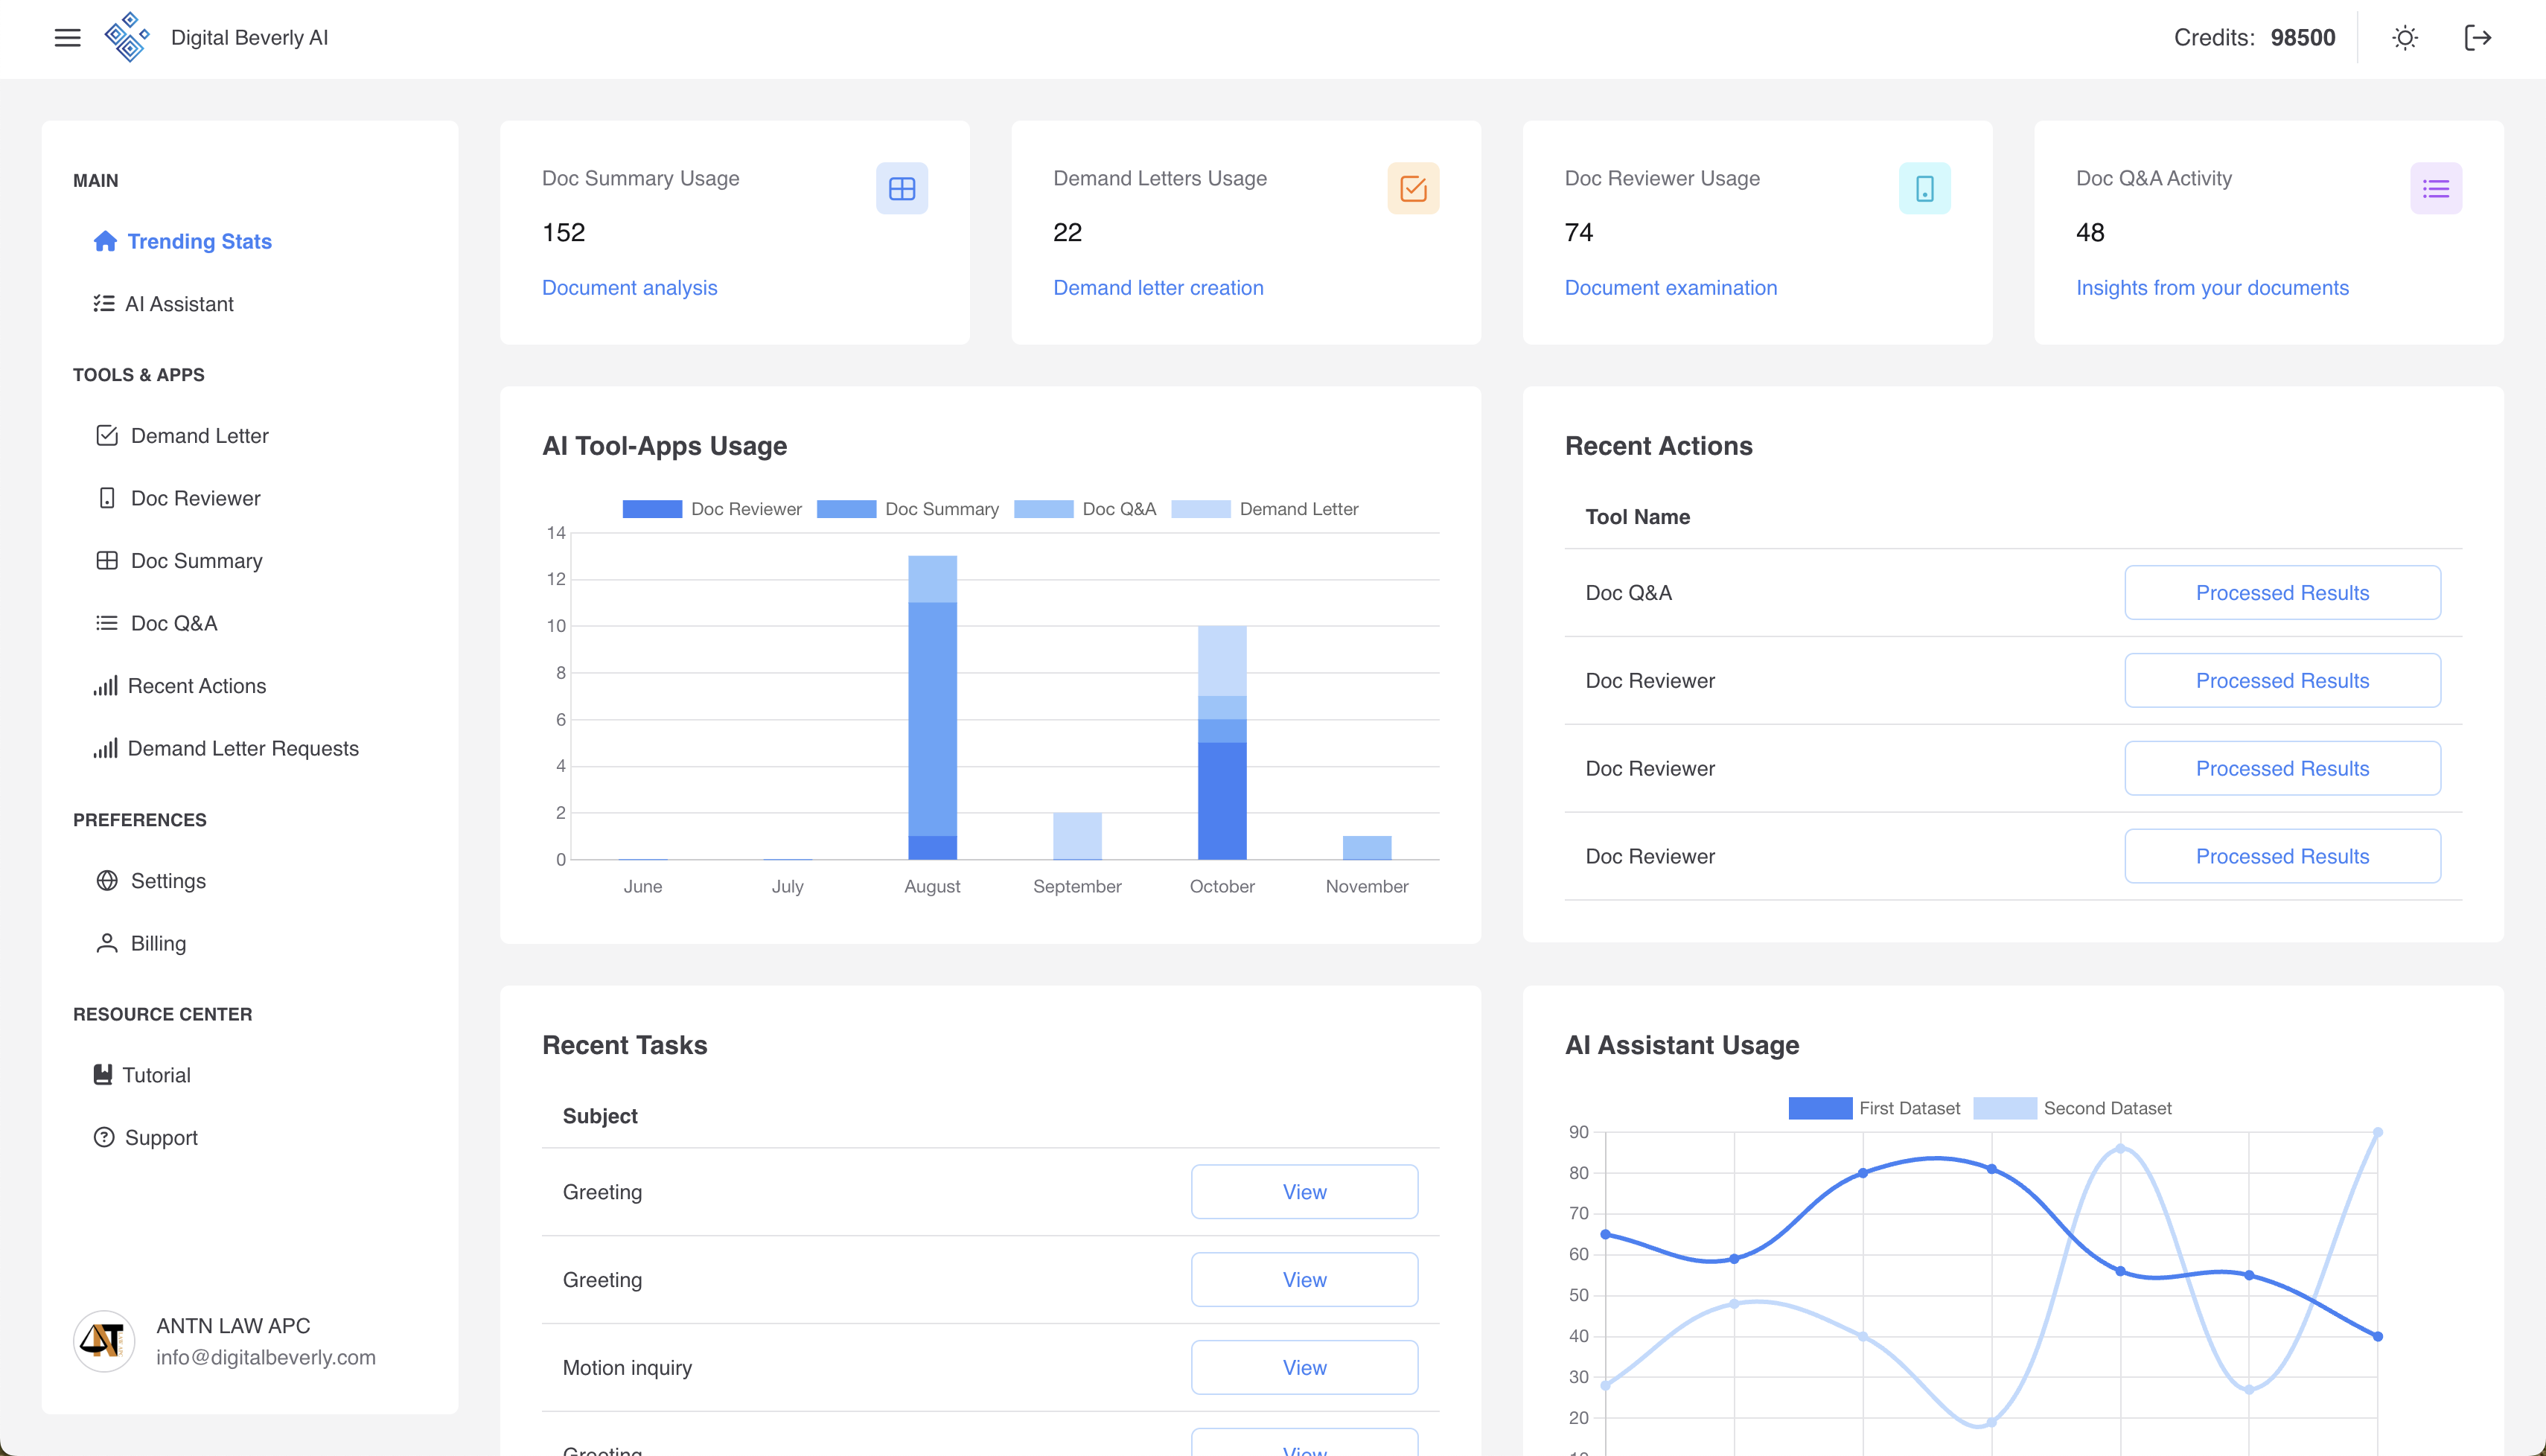Click the November bar in usage chart

click(1367, 847)
